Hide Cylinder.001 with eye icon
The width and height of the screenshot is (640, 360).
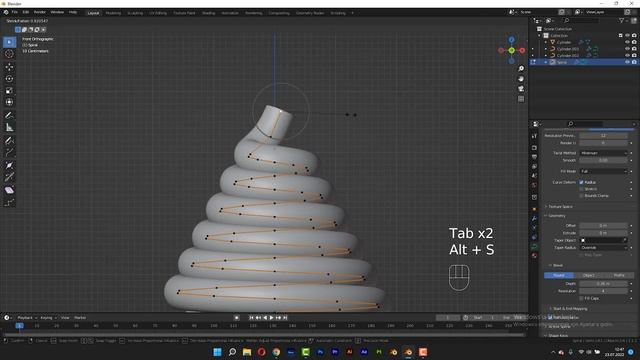(x=627, y=49)
